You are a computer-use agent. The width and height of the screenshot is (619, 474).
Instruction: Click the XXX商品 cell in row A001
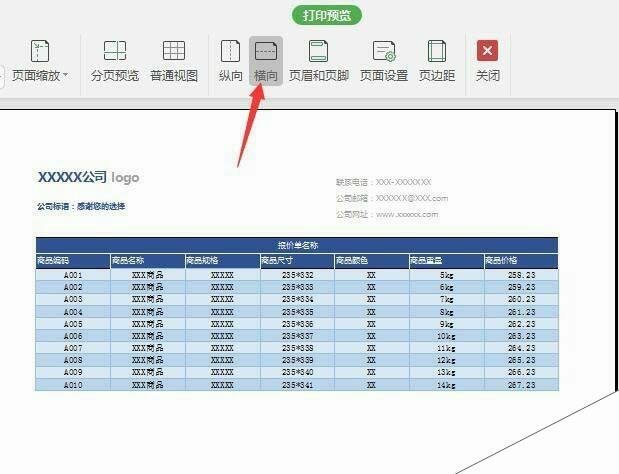point(148,275)
